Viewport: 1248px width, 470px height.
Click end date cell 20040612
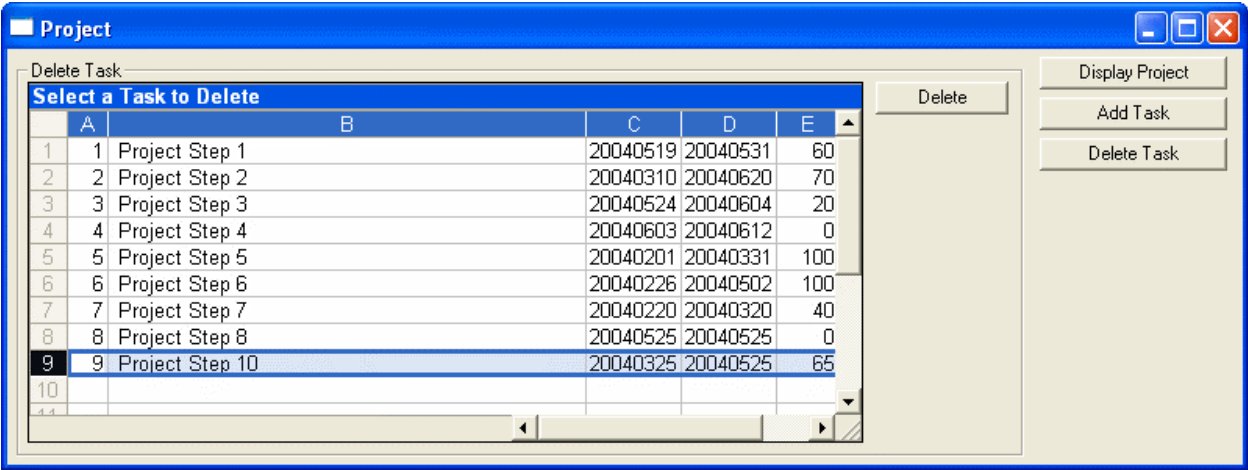coord(728,231)
